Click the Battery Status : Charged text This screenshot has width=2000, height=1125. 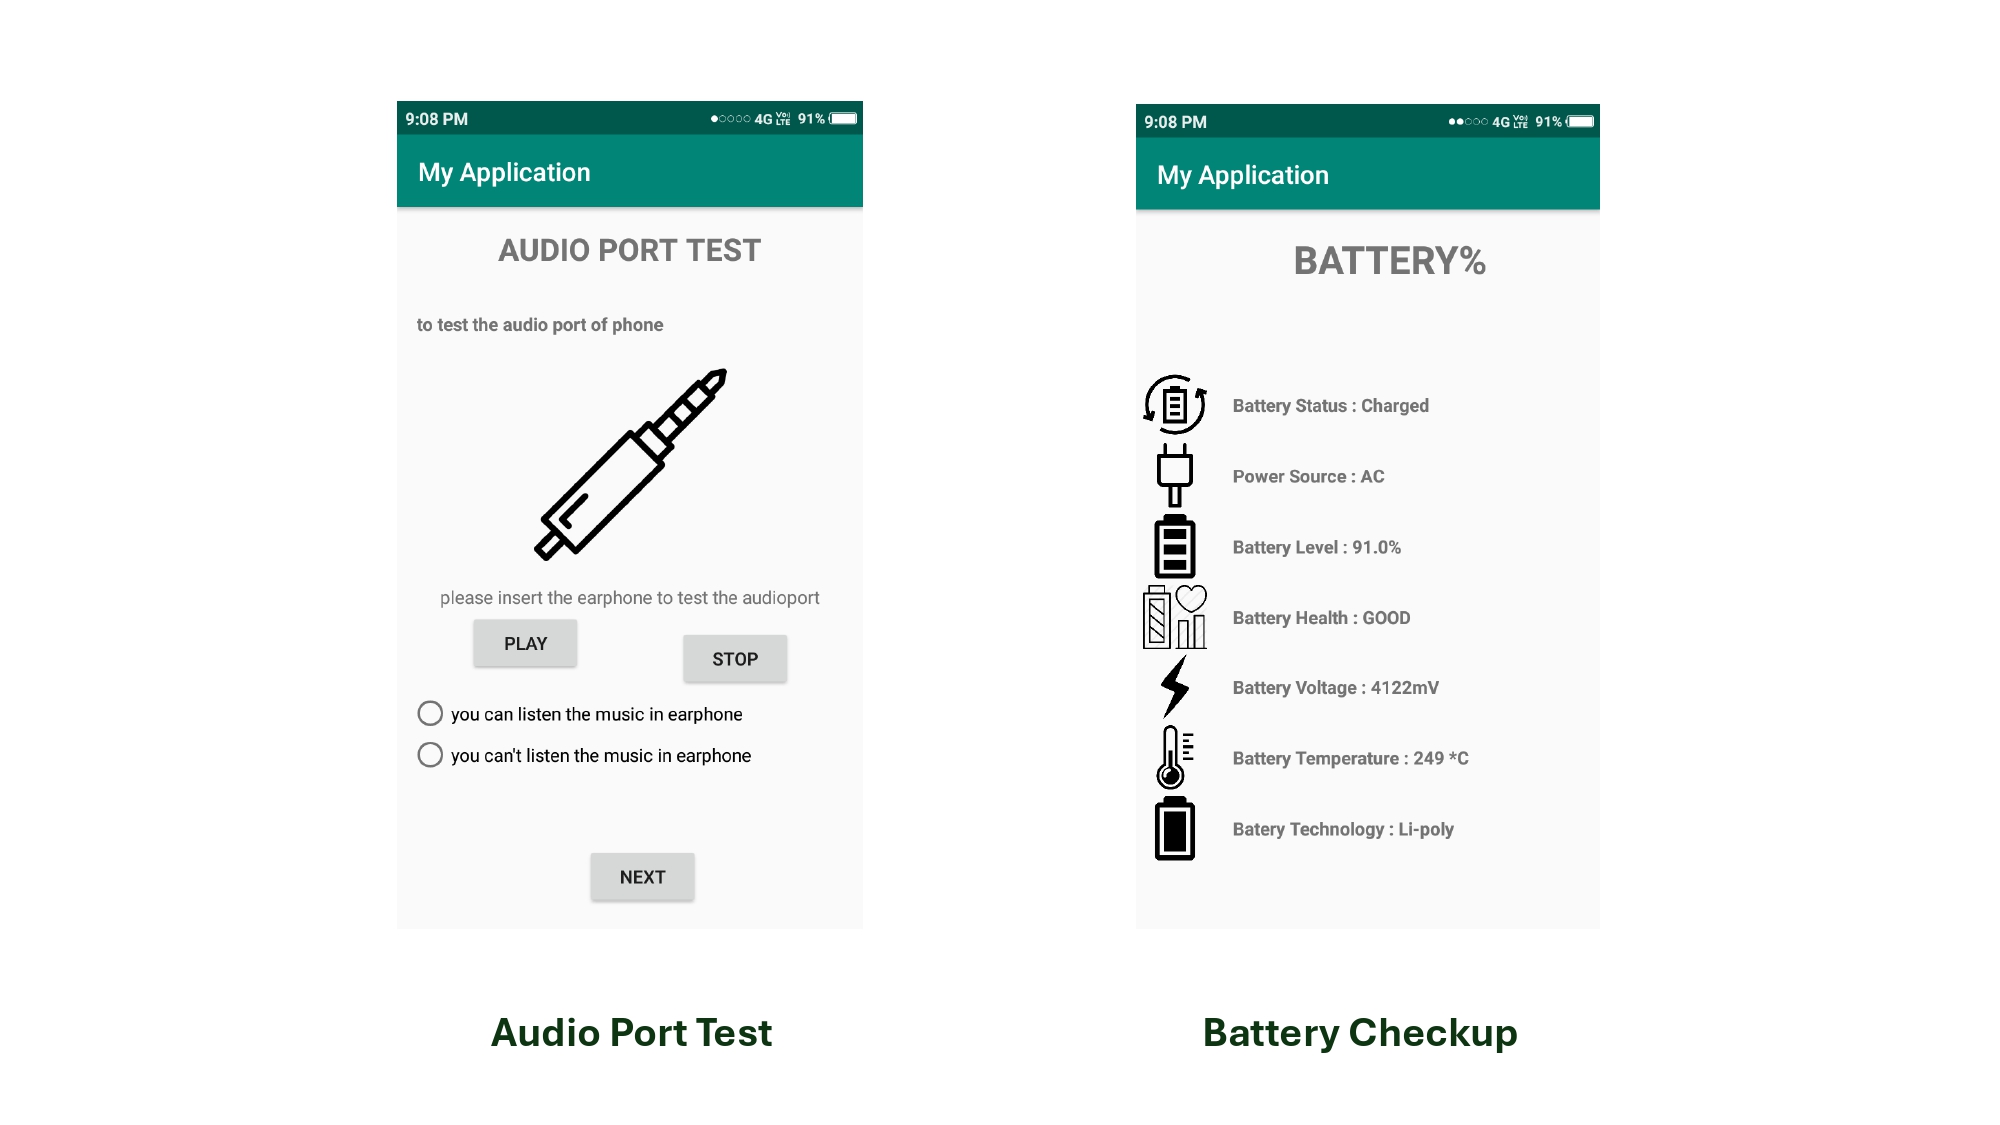(1330, 406)
